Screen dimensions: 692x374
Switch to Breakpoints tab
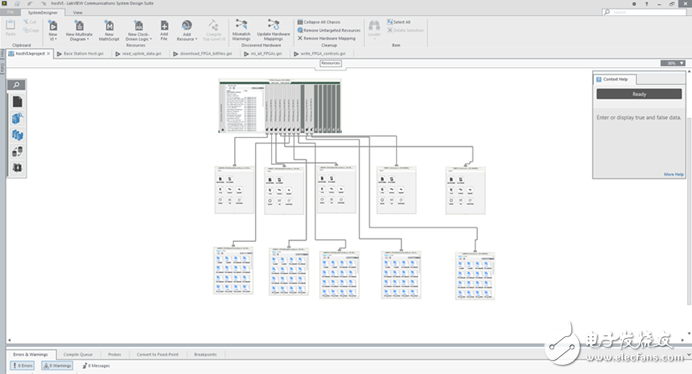tap(205, 354)
